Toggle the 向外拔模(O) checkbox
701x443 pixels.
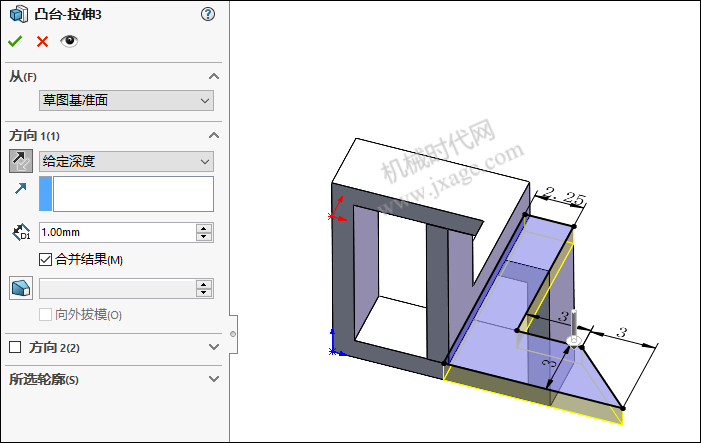tap(45, 315)
